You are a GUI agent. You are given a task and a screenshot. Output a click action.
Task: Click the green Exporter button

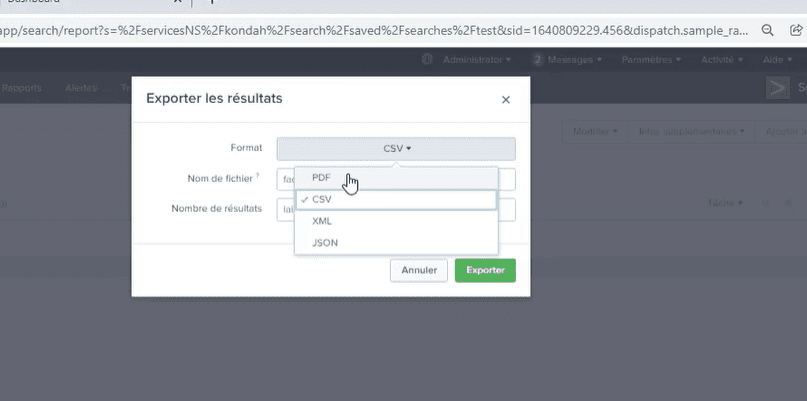pos(485,270)
